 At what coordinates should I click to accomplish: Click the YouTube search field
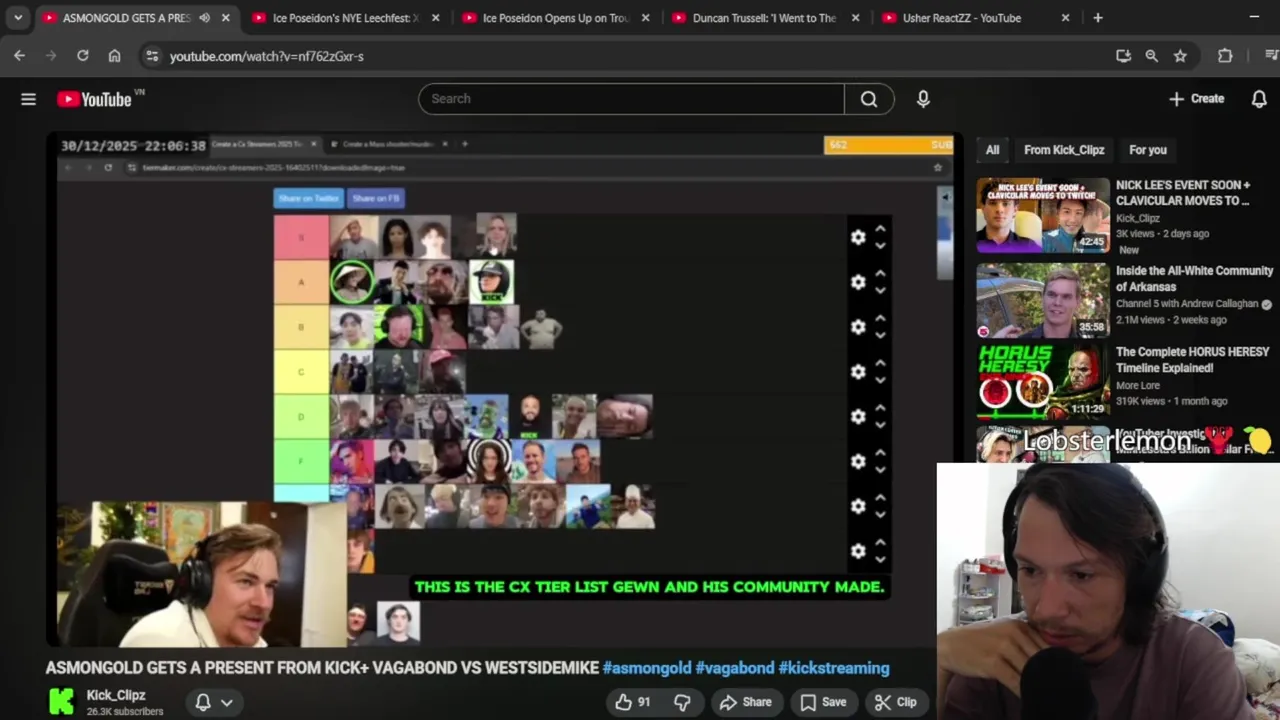click(631, 98)
